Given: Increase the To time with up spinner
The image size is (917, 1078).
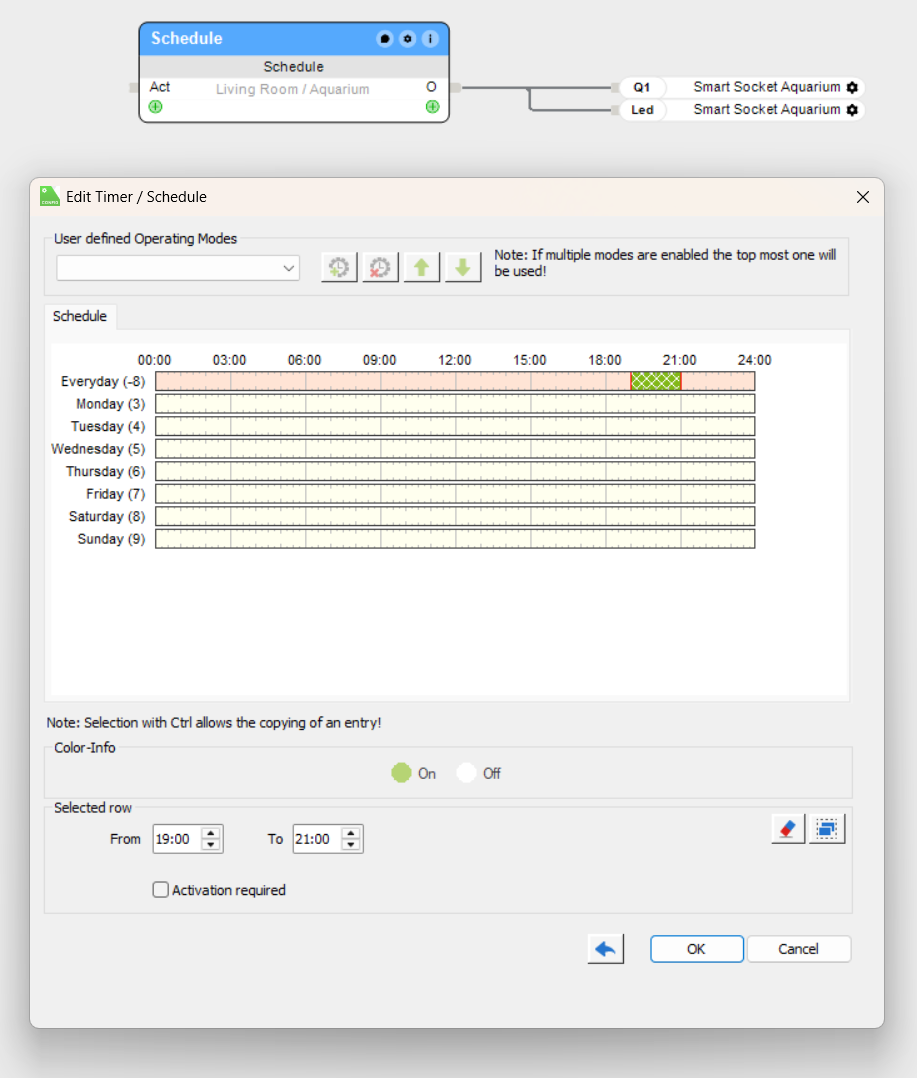Looking at the screenshot, I should pos(351,833).
